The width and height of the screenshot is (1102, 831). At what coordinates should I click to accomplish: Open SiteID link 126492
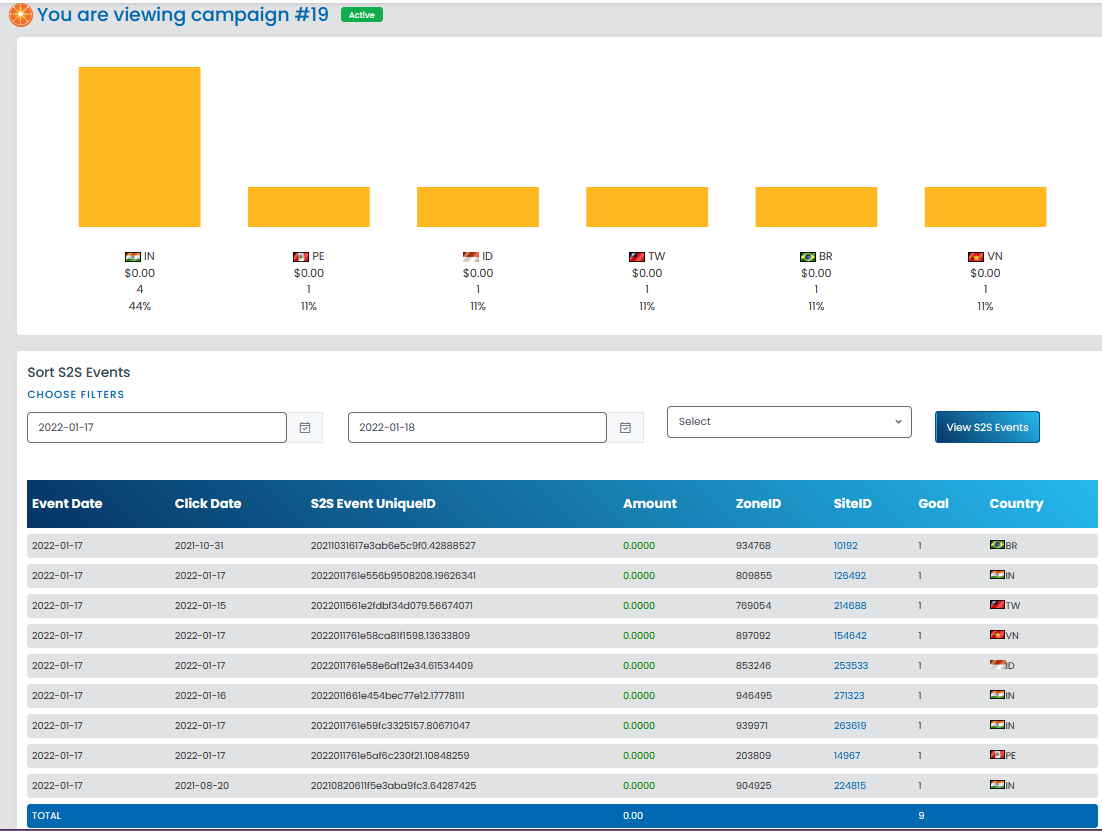pyautogui.click(x=849, y=576)
